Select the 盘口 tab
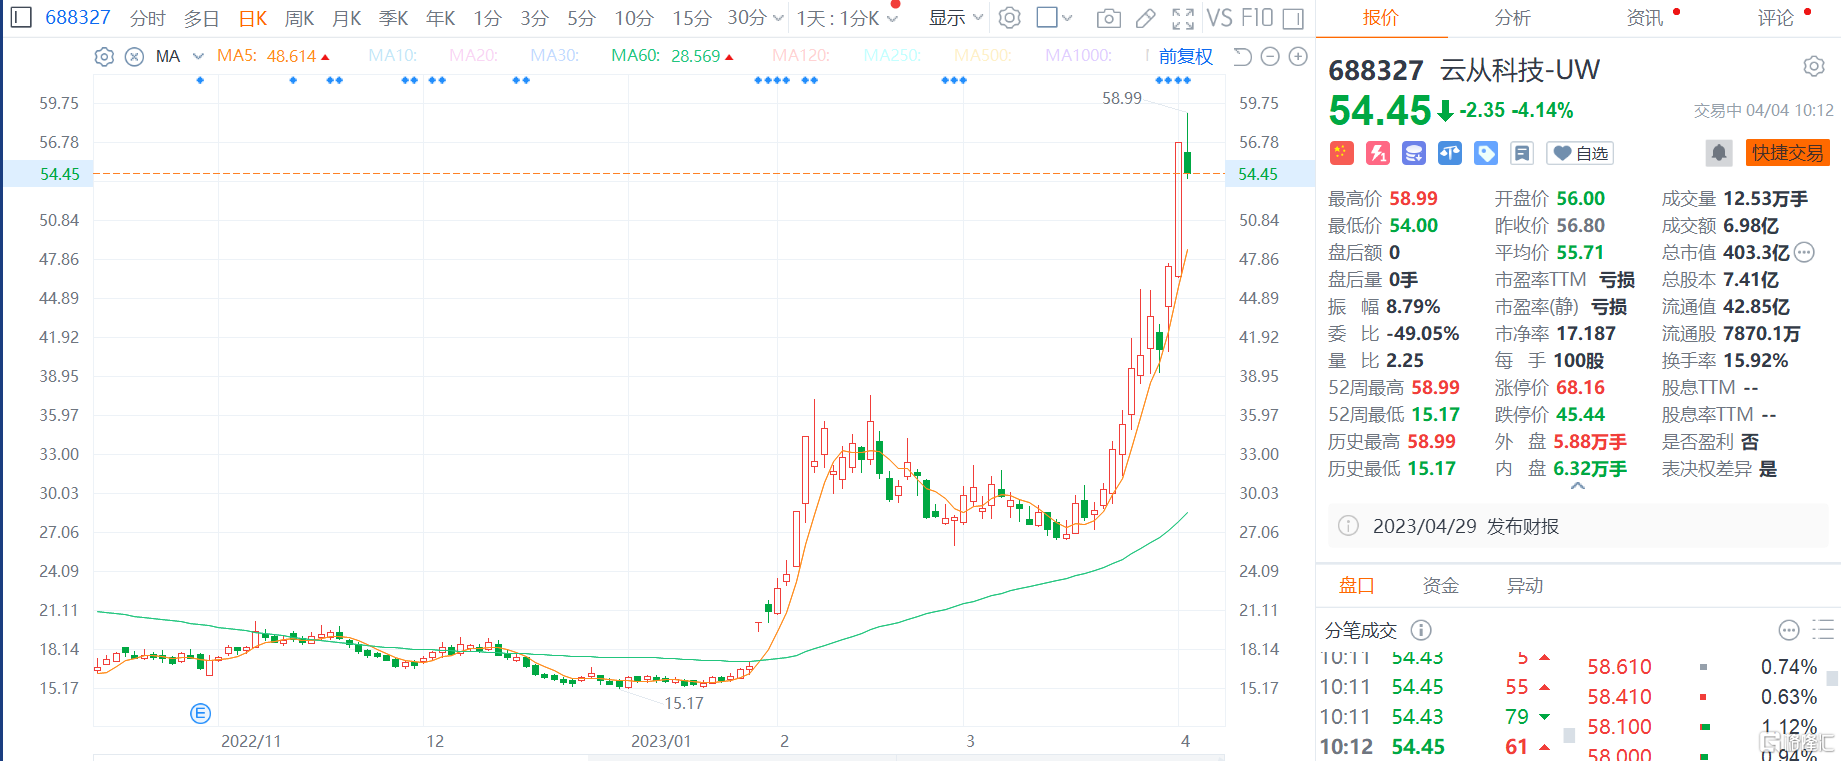 coord(1356,586)
